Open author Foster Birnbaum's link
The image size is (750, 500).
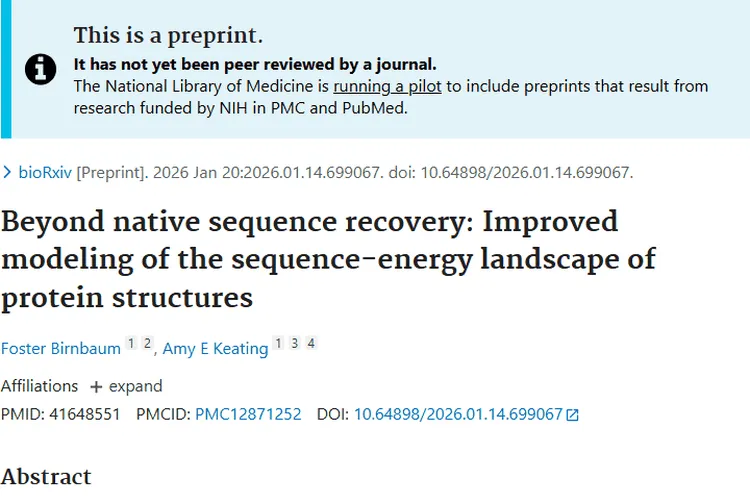(x=60, y=348)
